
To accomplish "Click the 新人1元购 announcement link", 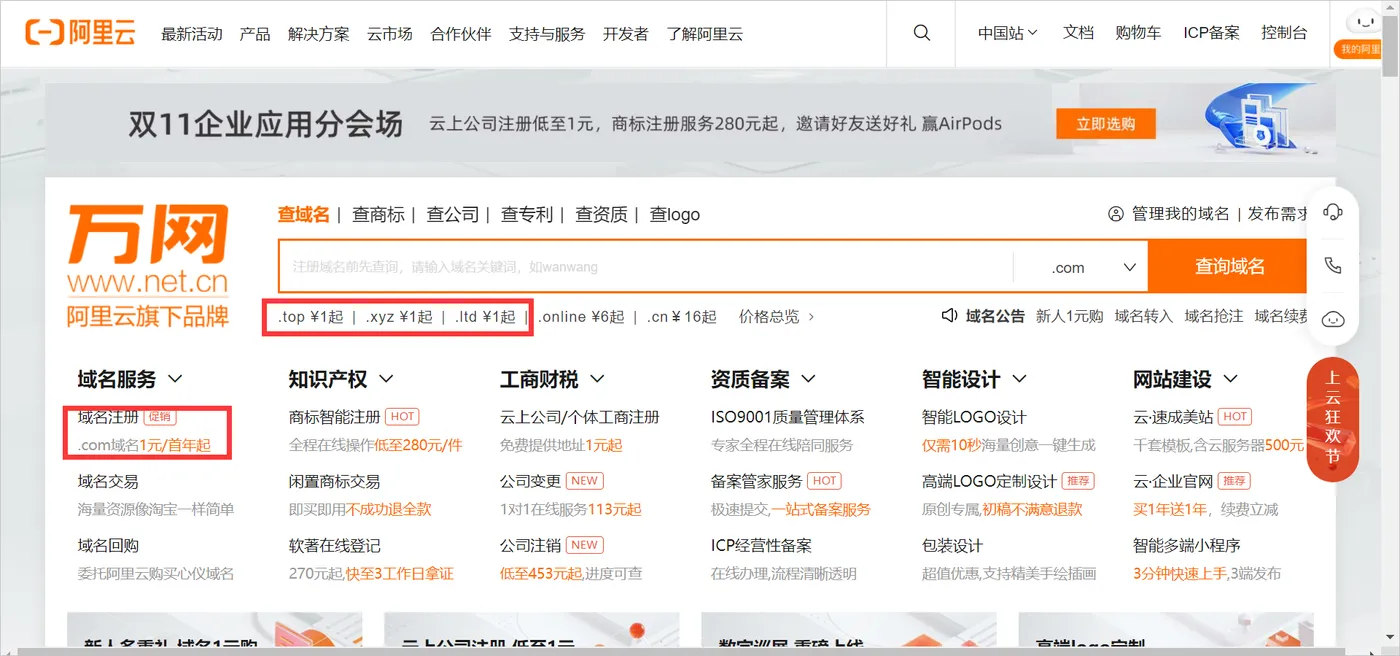I will (1069, 316).
